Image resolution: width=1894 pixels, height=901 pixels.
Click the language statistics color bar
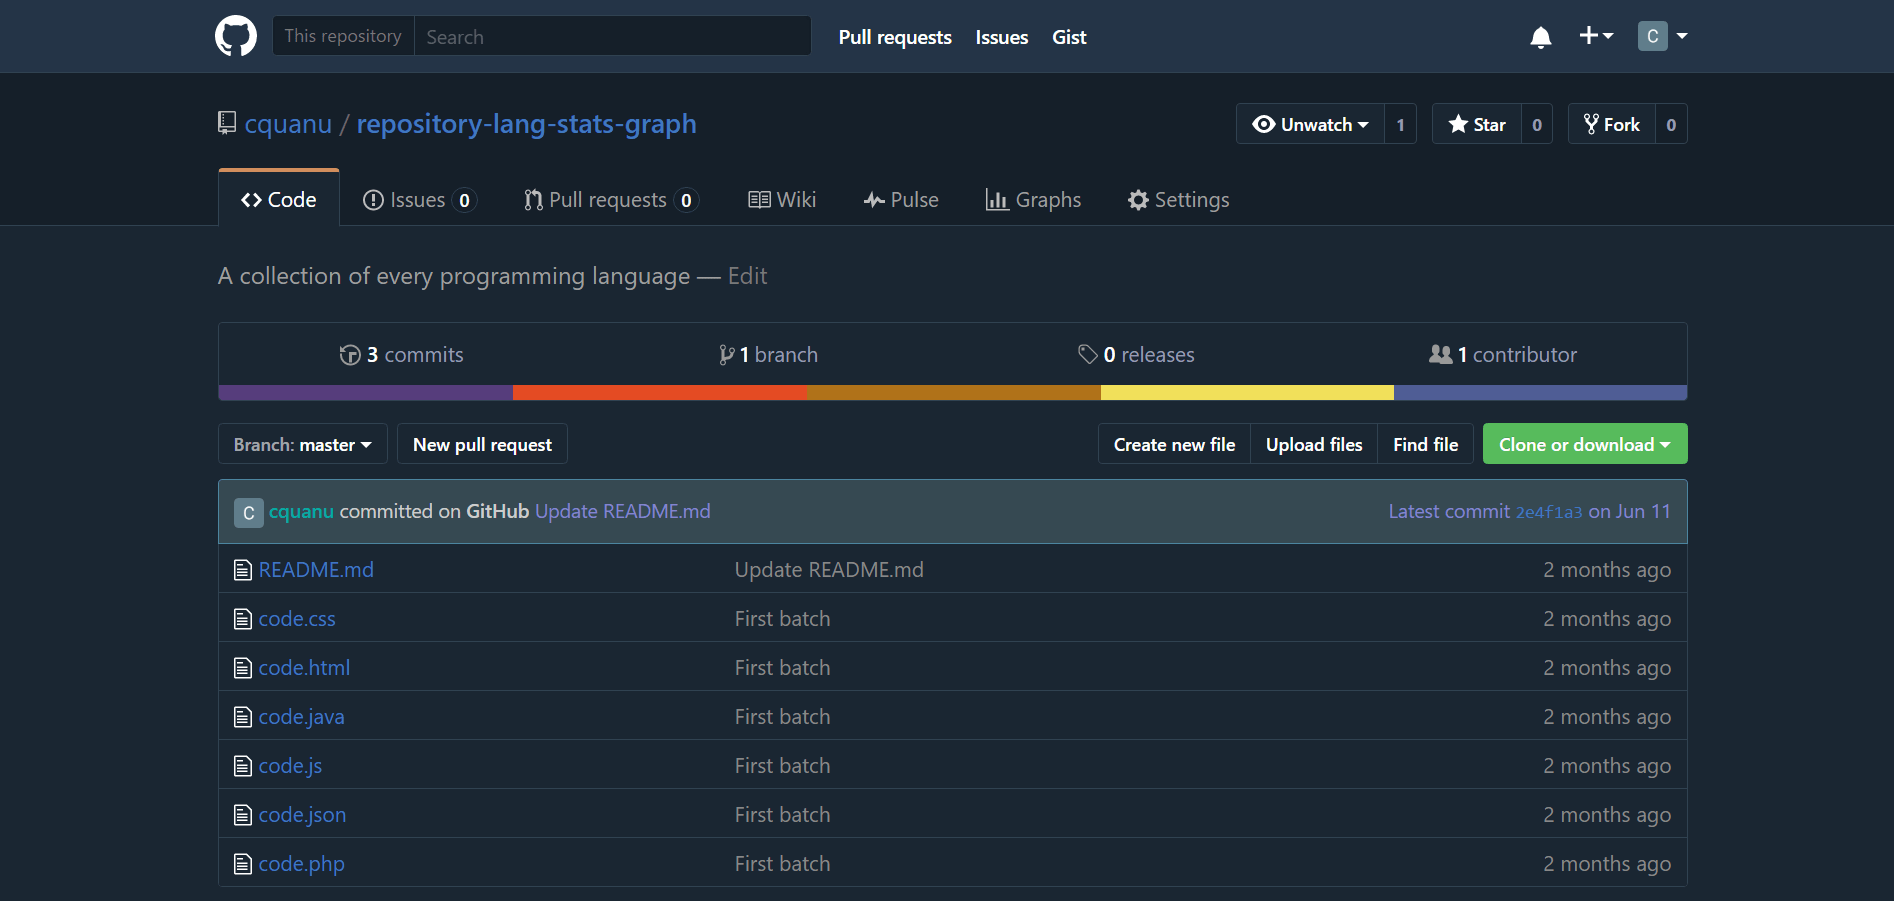(x=950, y=392)
